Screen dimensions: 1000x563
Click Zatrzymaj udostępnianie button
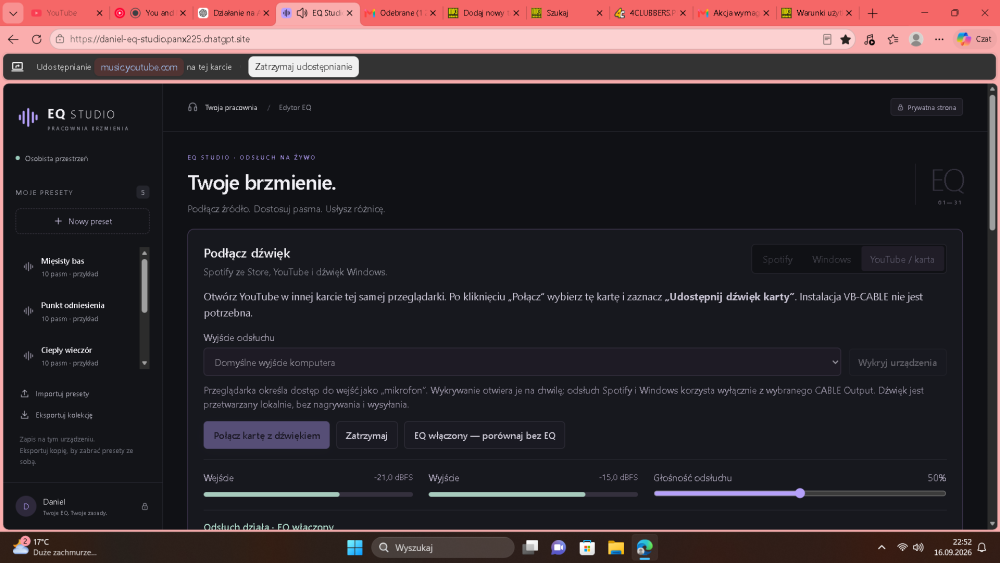coord(304,67)
